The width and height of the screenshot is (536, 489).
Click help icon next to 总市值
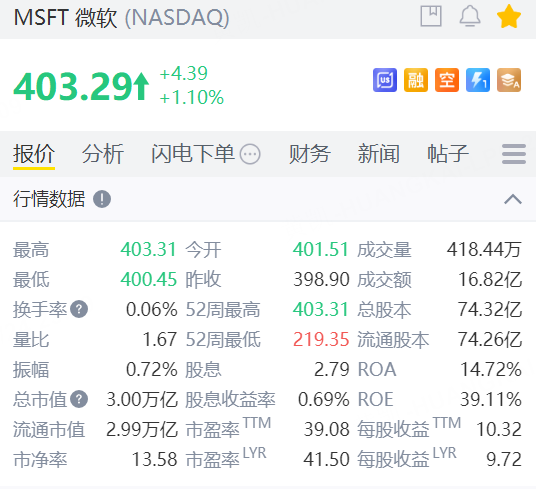[79, 399]
